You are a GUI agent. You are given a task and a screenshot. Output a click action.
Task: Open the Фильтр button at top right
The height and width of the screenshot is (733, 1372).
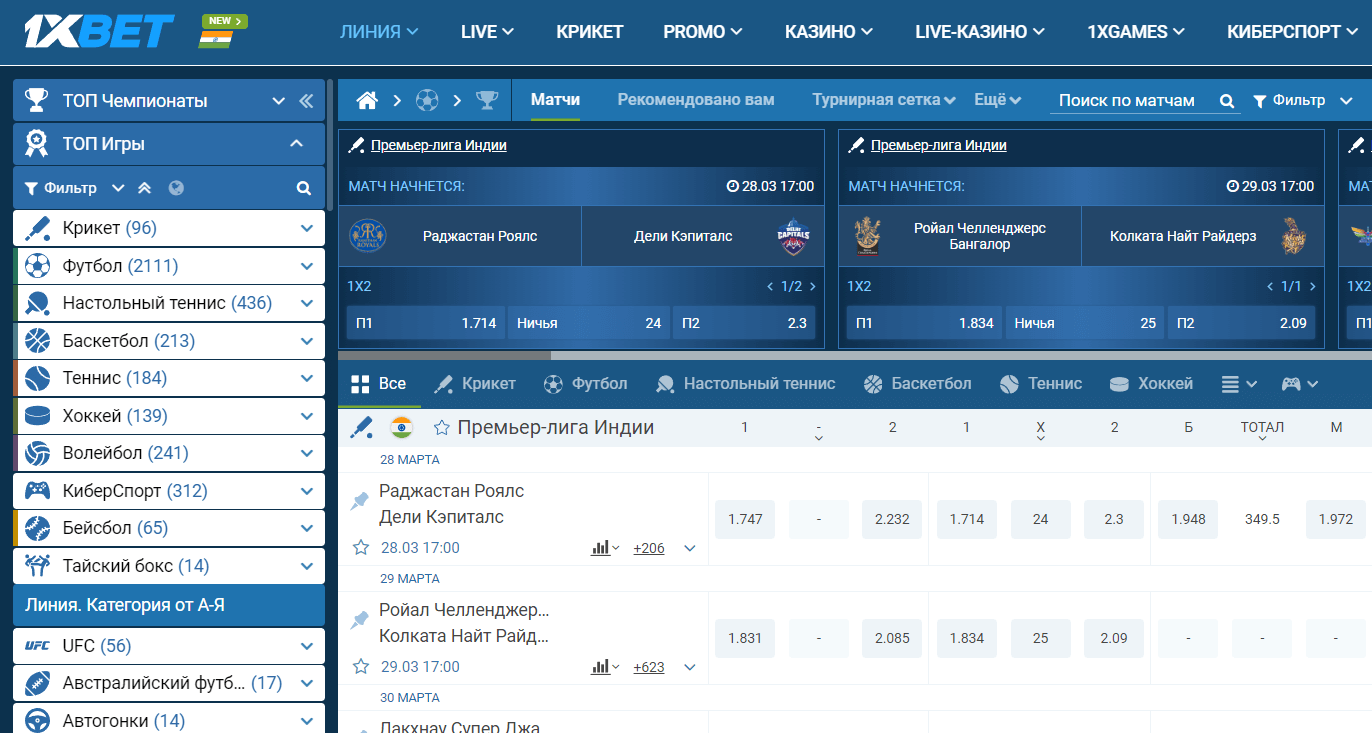pyautogui.click(x=1302, y=101)
